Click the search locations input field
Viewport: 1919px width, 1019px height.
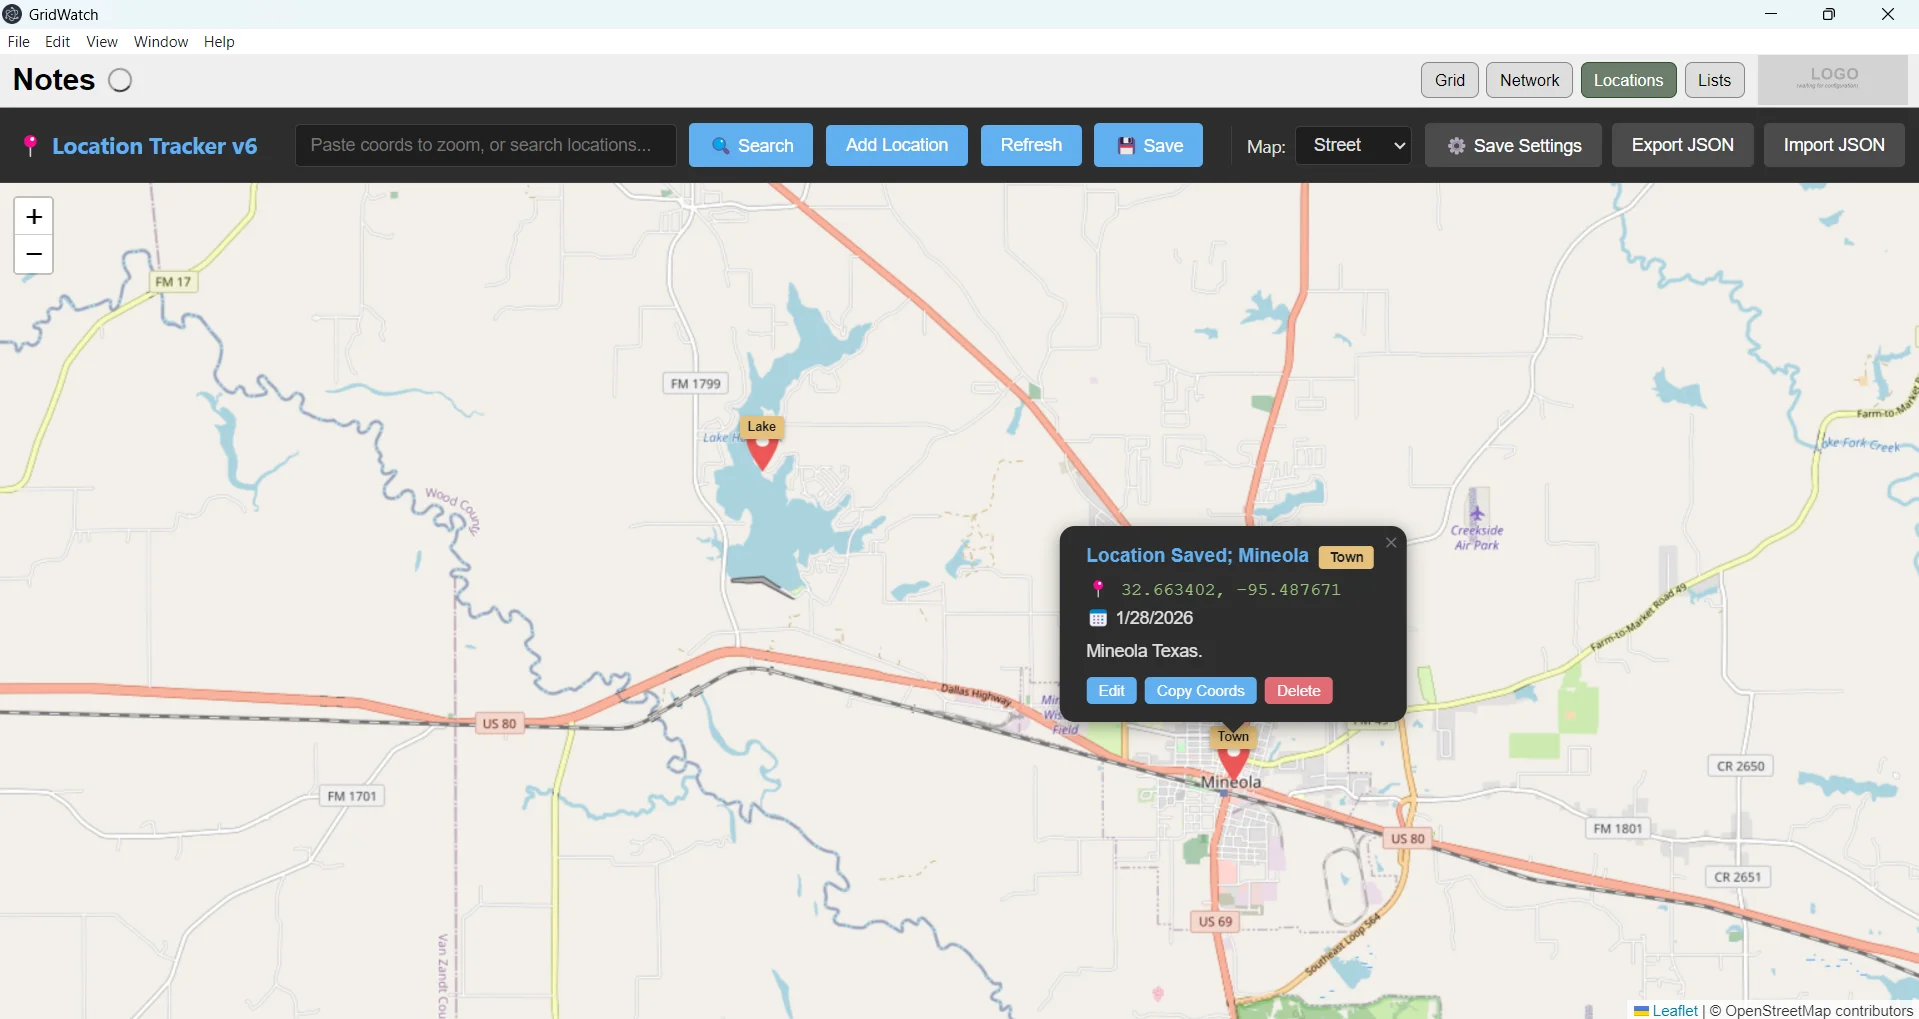click(x=486, y=145)
